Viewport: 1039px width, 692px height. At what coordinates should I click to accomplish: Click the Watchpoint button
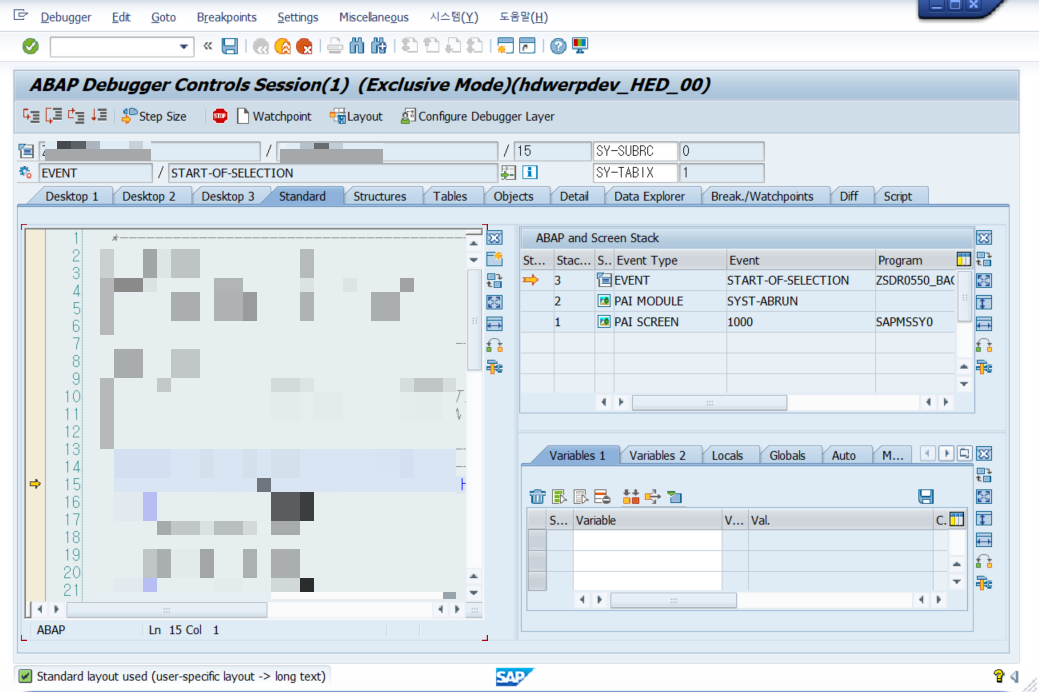click(x=274, y=117)
